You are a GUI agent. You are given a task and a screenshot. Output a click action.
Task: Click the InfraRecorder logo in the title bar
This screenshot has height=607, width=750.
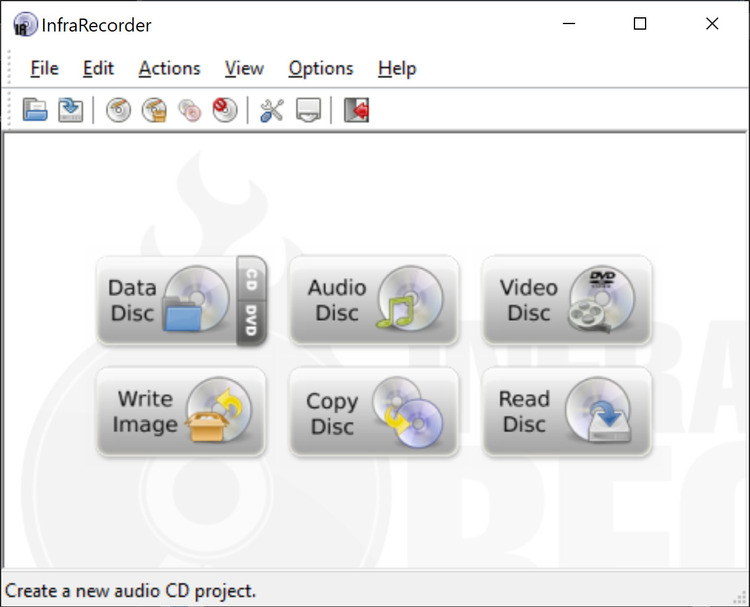click(25, 24)
